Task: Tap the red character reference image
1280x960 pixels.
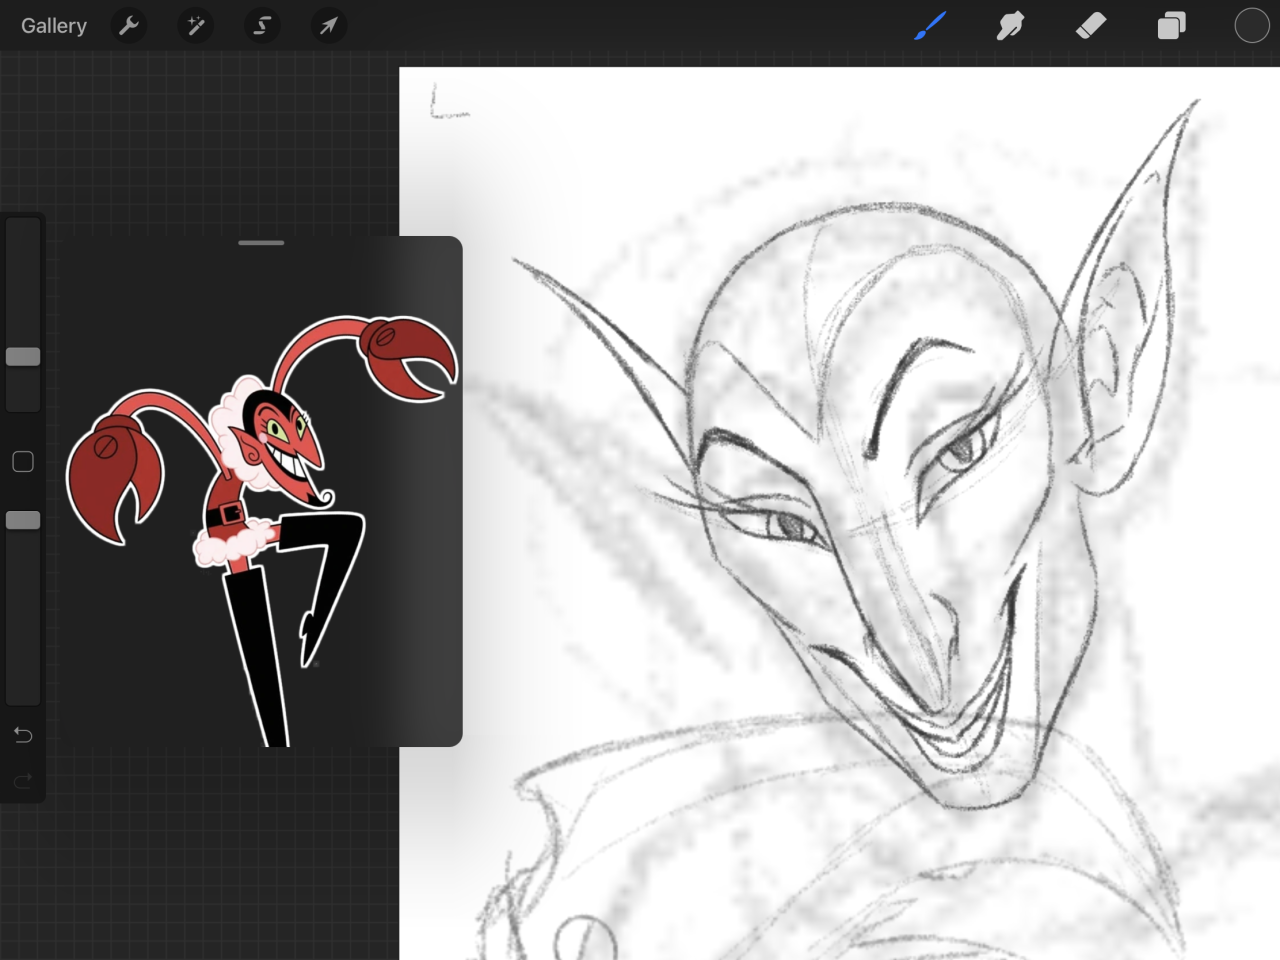Action: 262,530
